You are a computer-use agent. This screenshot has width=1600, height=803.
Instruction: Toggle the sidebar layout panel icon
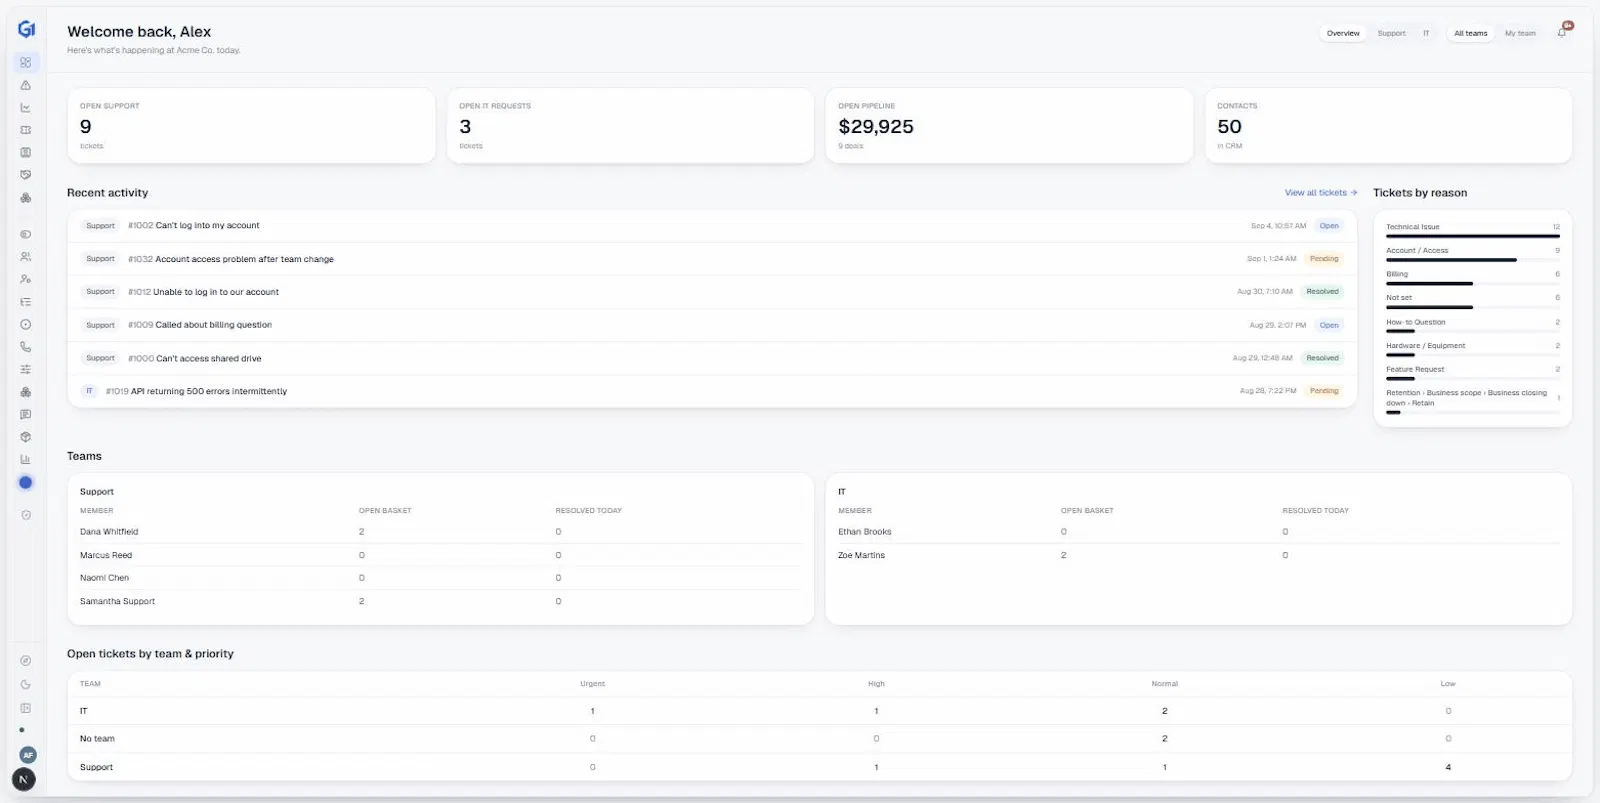26,708
